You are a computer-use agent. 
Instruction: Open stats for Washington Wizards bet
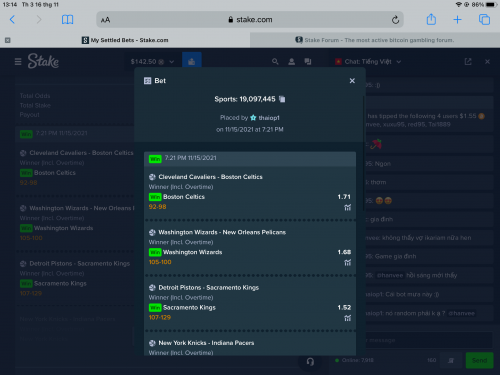tap(347, 263)
